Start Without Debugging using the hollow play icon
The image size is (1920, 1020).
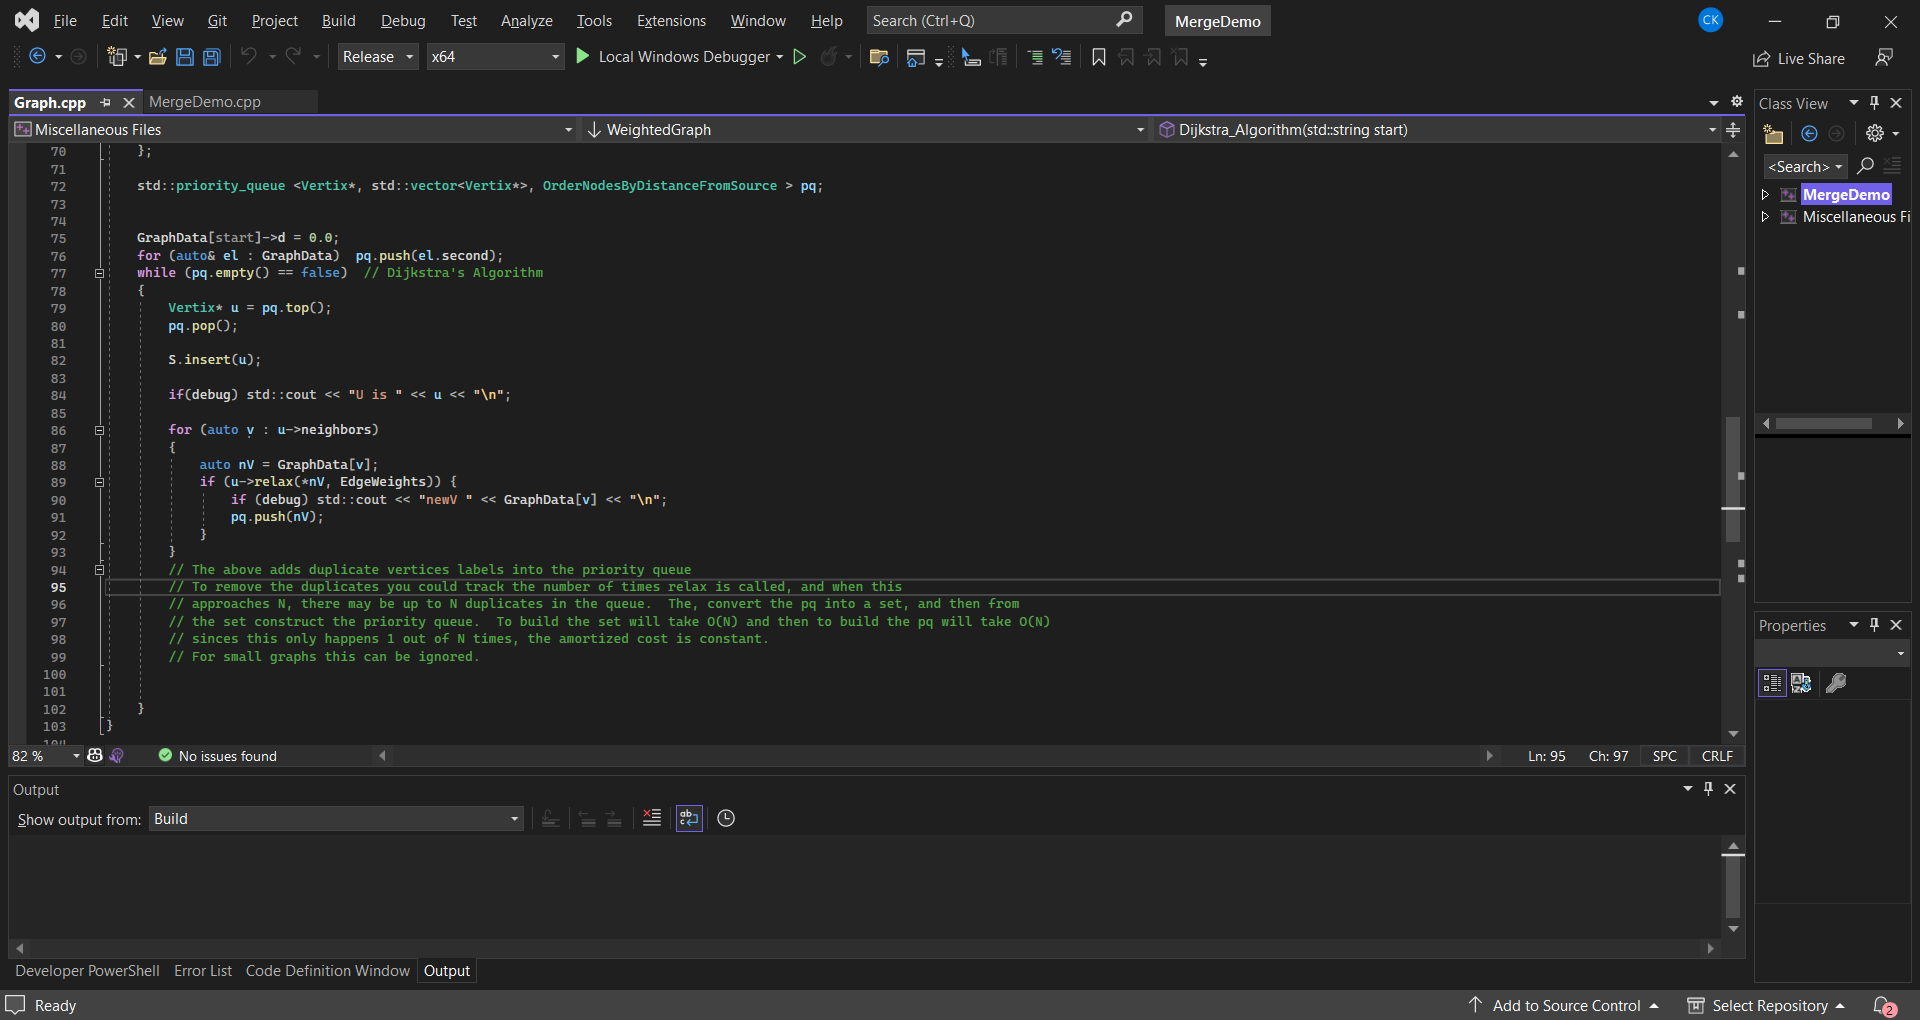click(800, 57)
